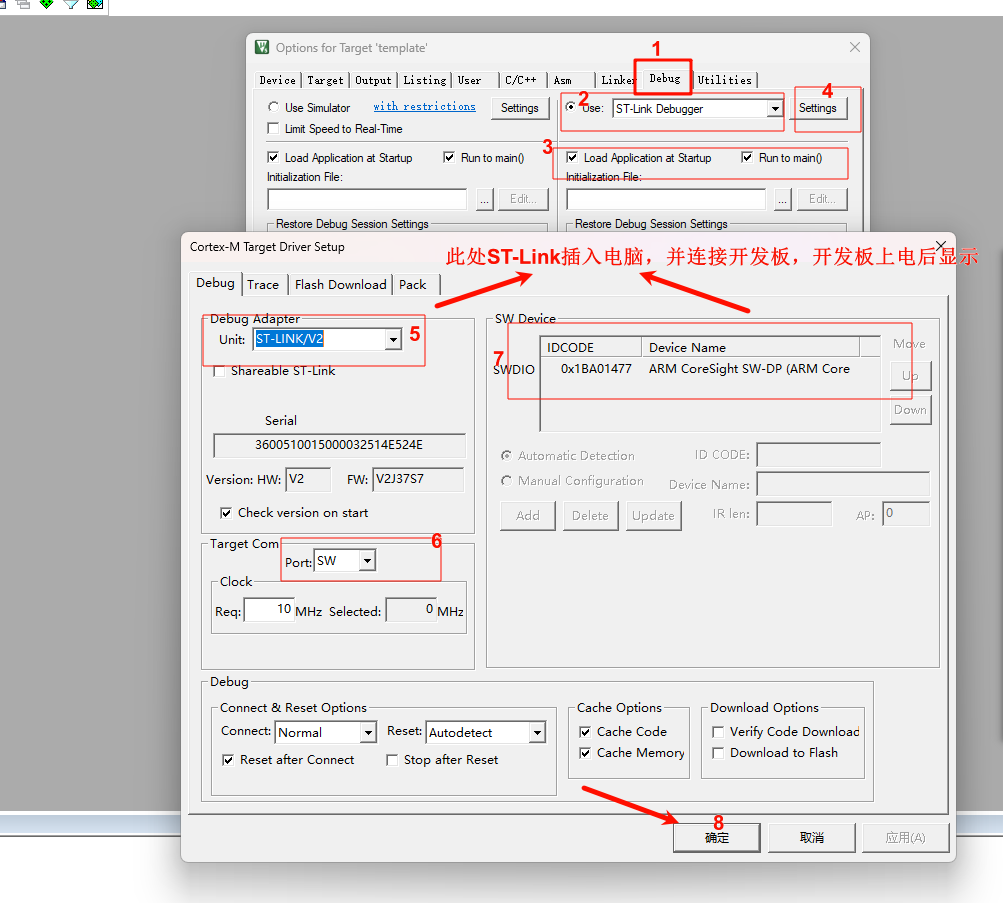The height and width of the screenshot is (903, 1003).
Task: Click the Down button in SW Device
Action: click(910, 410)
